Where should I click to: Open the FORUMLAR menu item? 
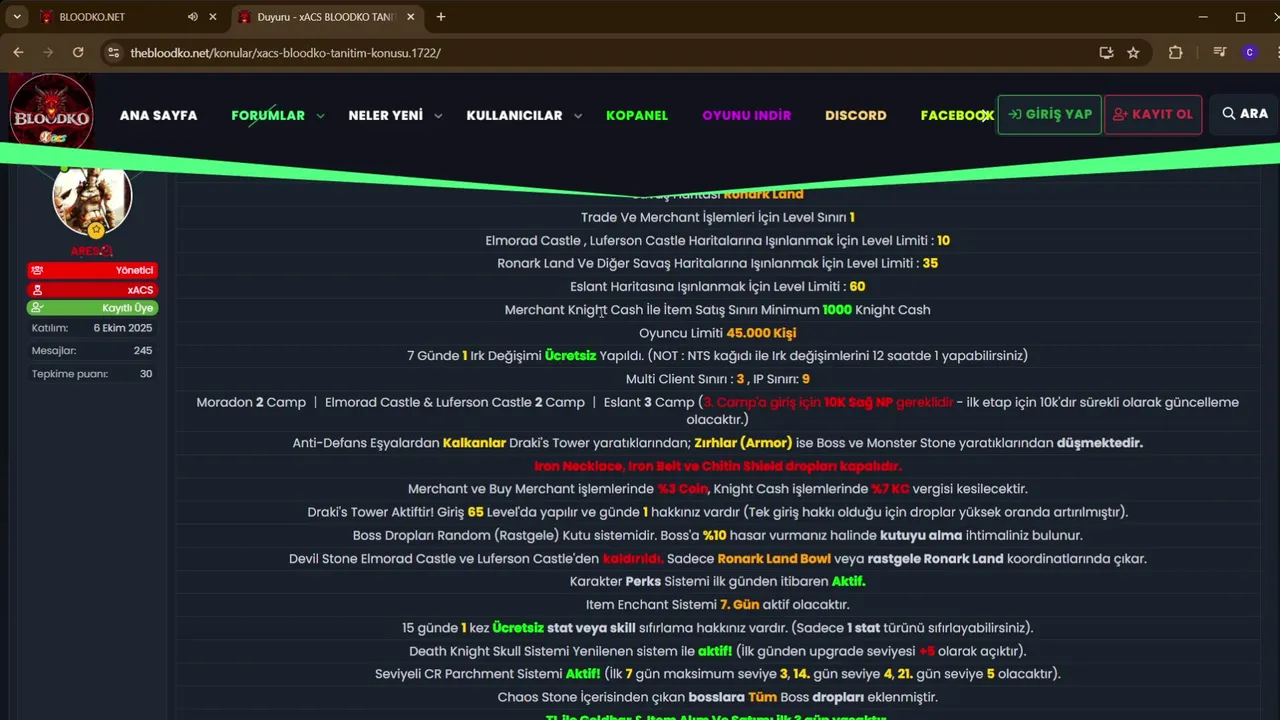[268, 115]
